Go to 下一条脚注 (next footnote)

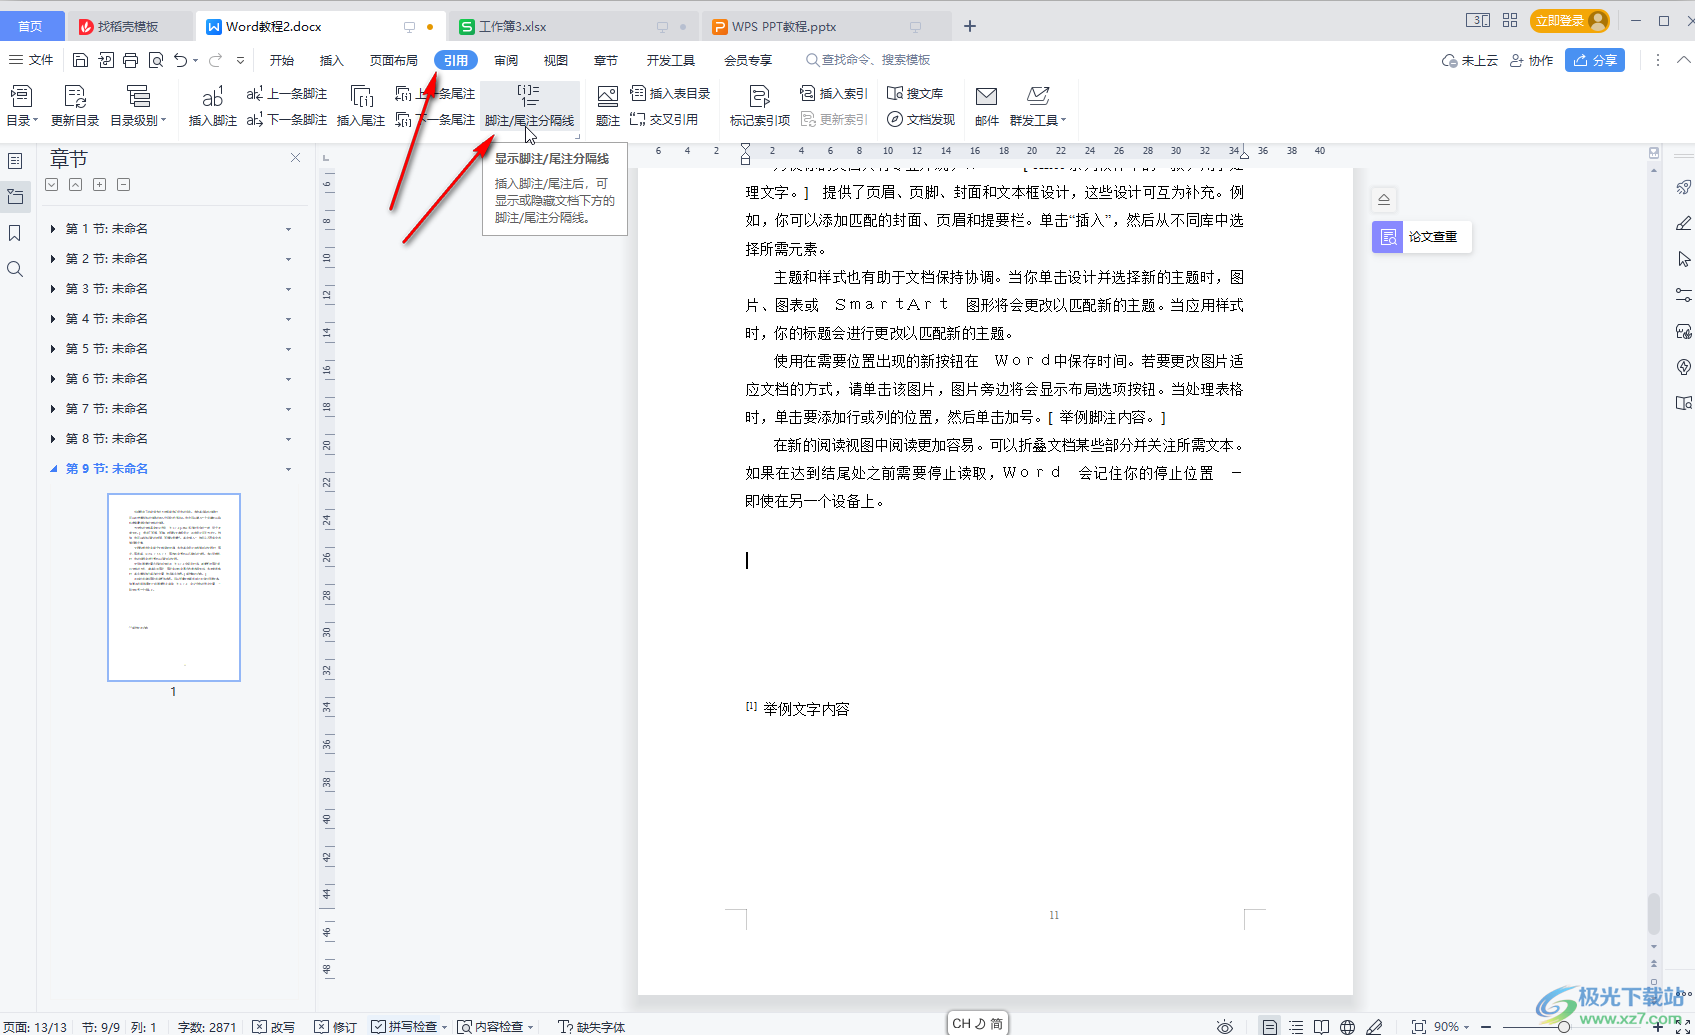tap(287, 119)
